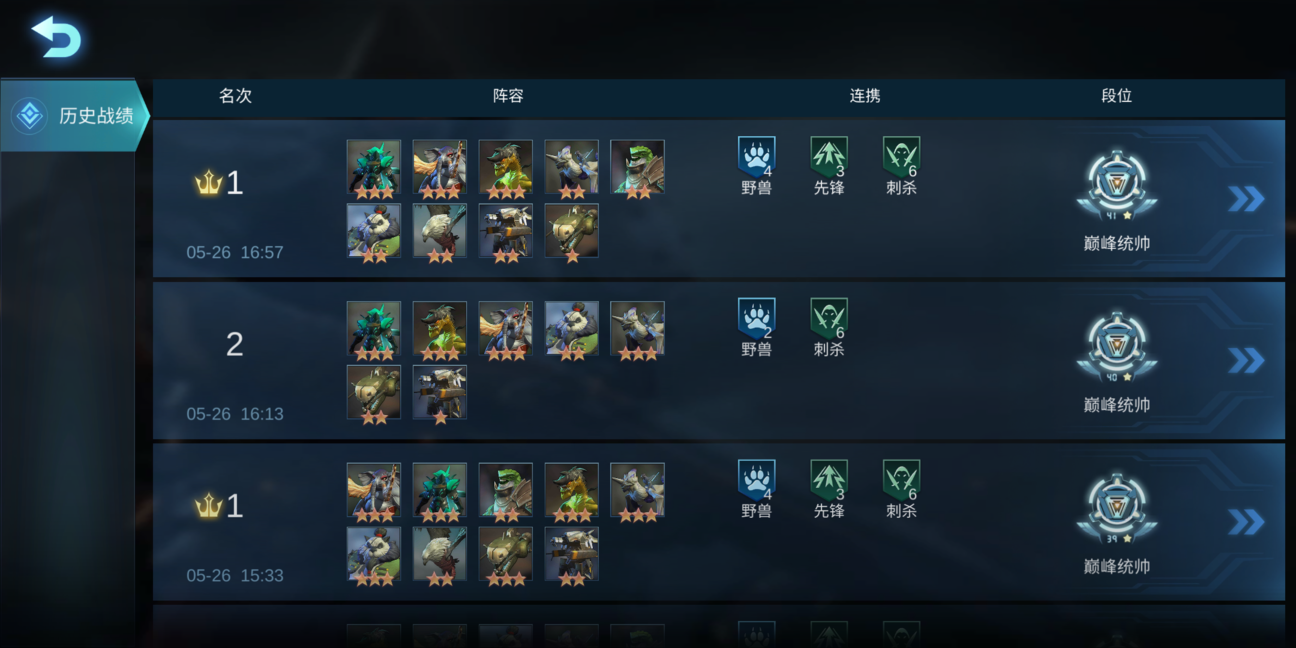Select the panda hero in the 16:57 second row
This screenshot has height=648, width=1296.
click(374, 232)
